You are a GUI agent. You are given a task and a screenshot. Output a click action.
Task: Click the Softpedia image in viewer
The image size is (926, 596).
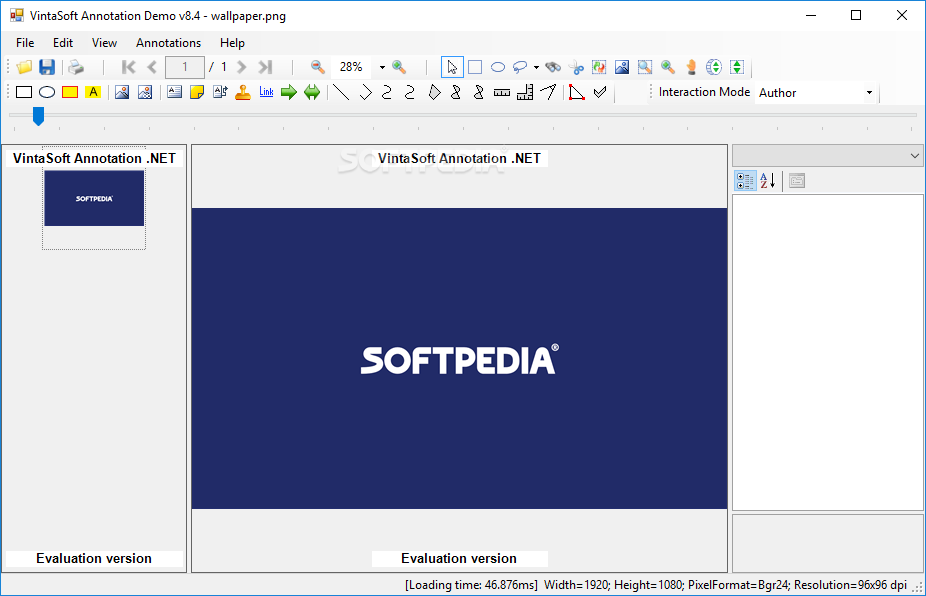(459, 359)
